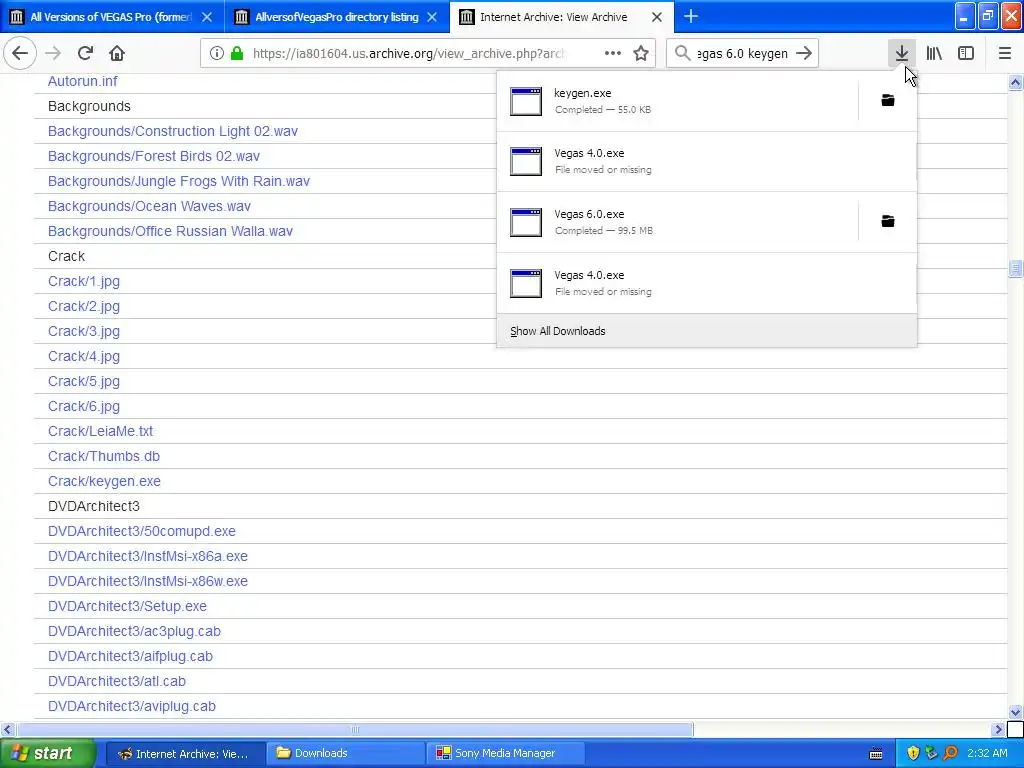Open the Crack/4.jpg link
The image size is (1024, 768).
pyautogui.click(x=84, y=357)
